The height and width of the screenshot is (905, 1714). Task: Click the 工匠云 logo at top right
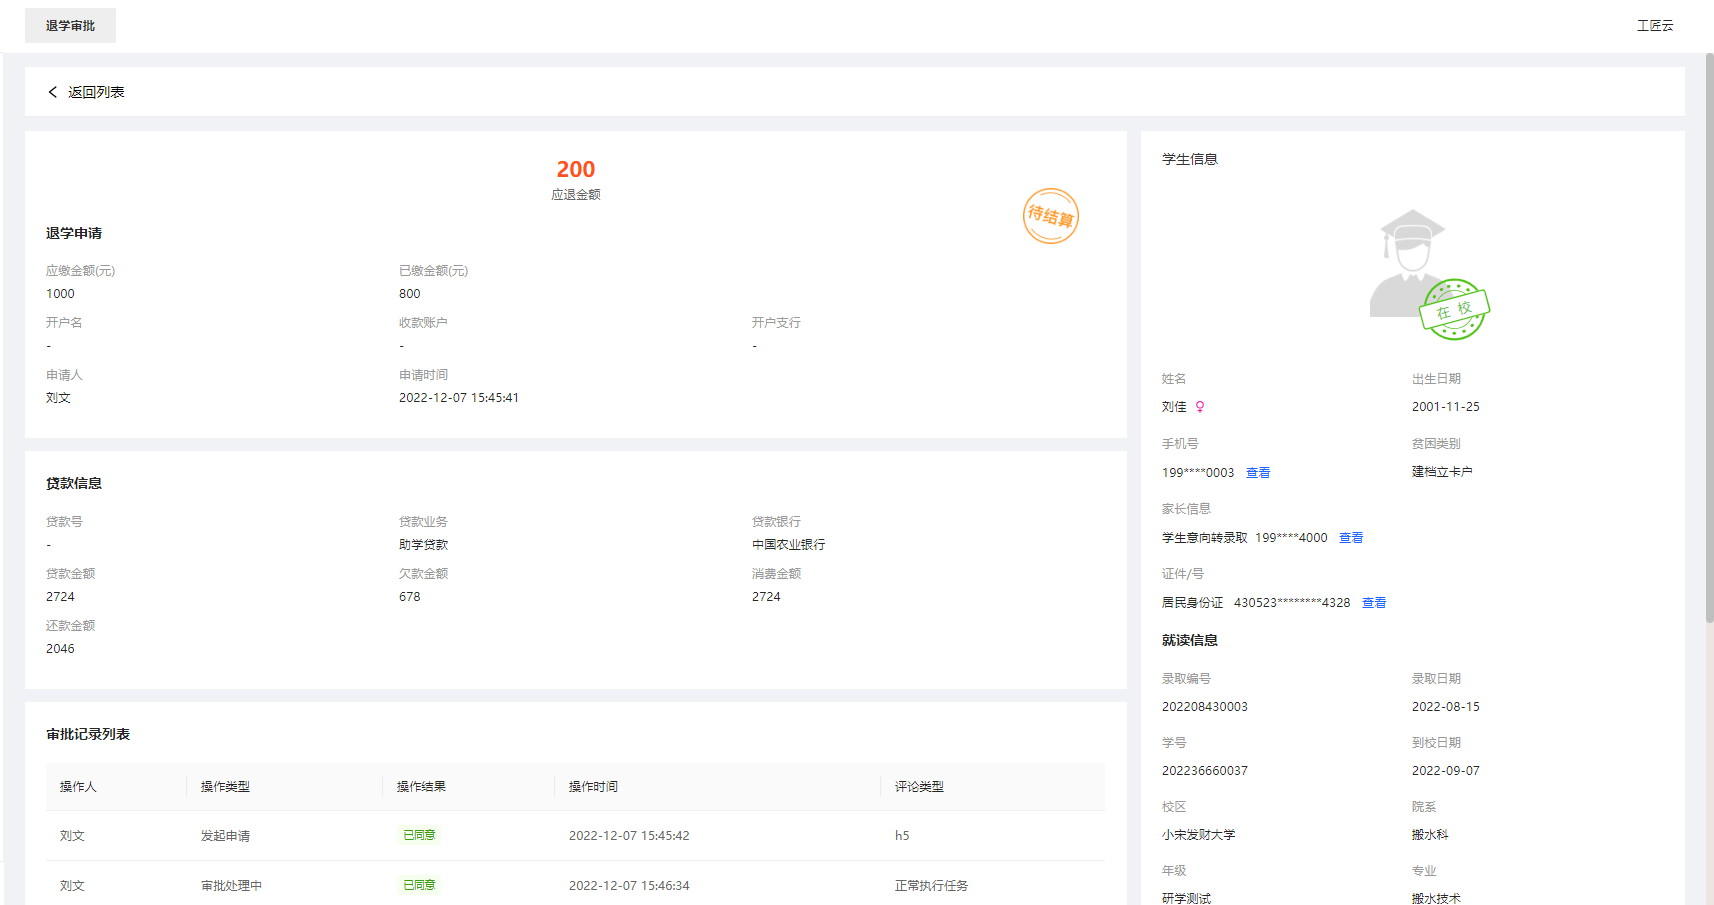click(1654, 25)
